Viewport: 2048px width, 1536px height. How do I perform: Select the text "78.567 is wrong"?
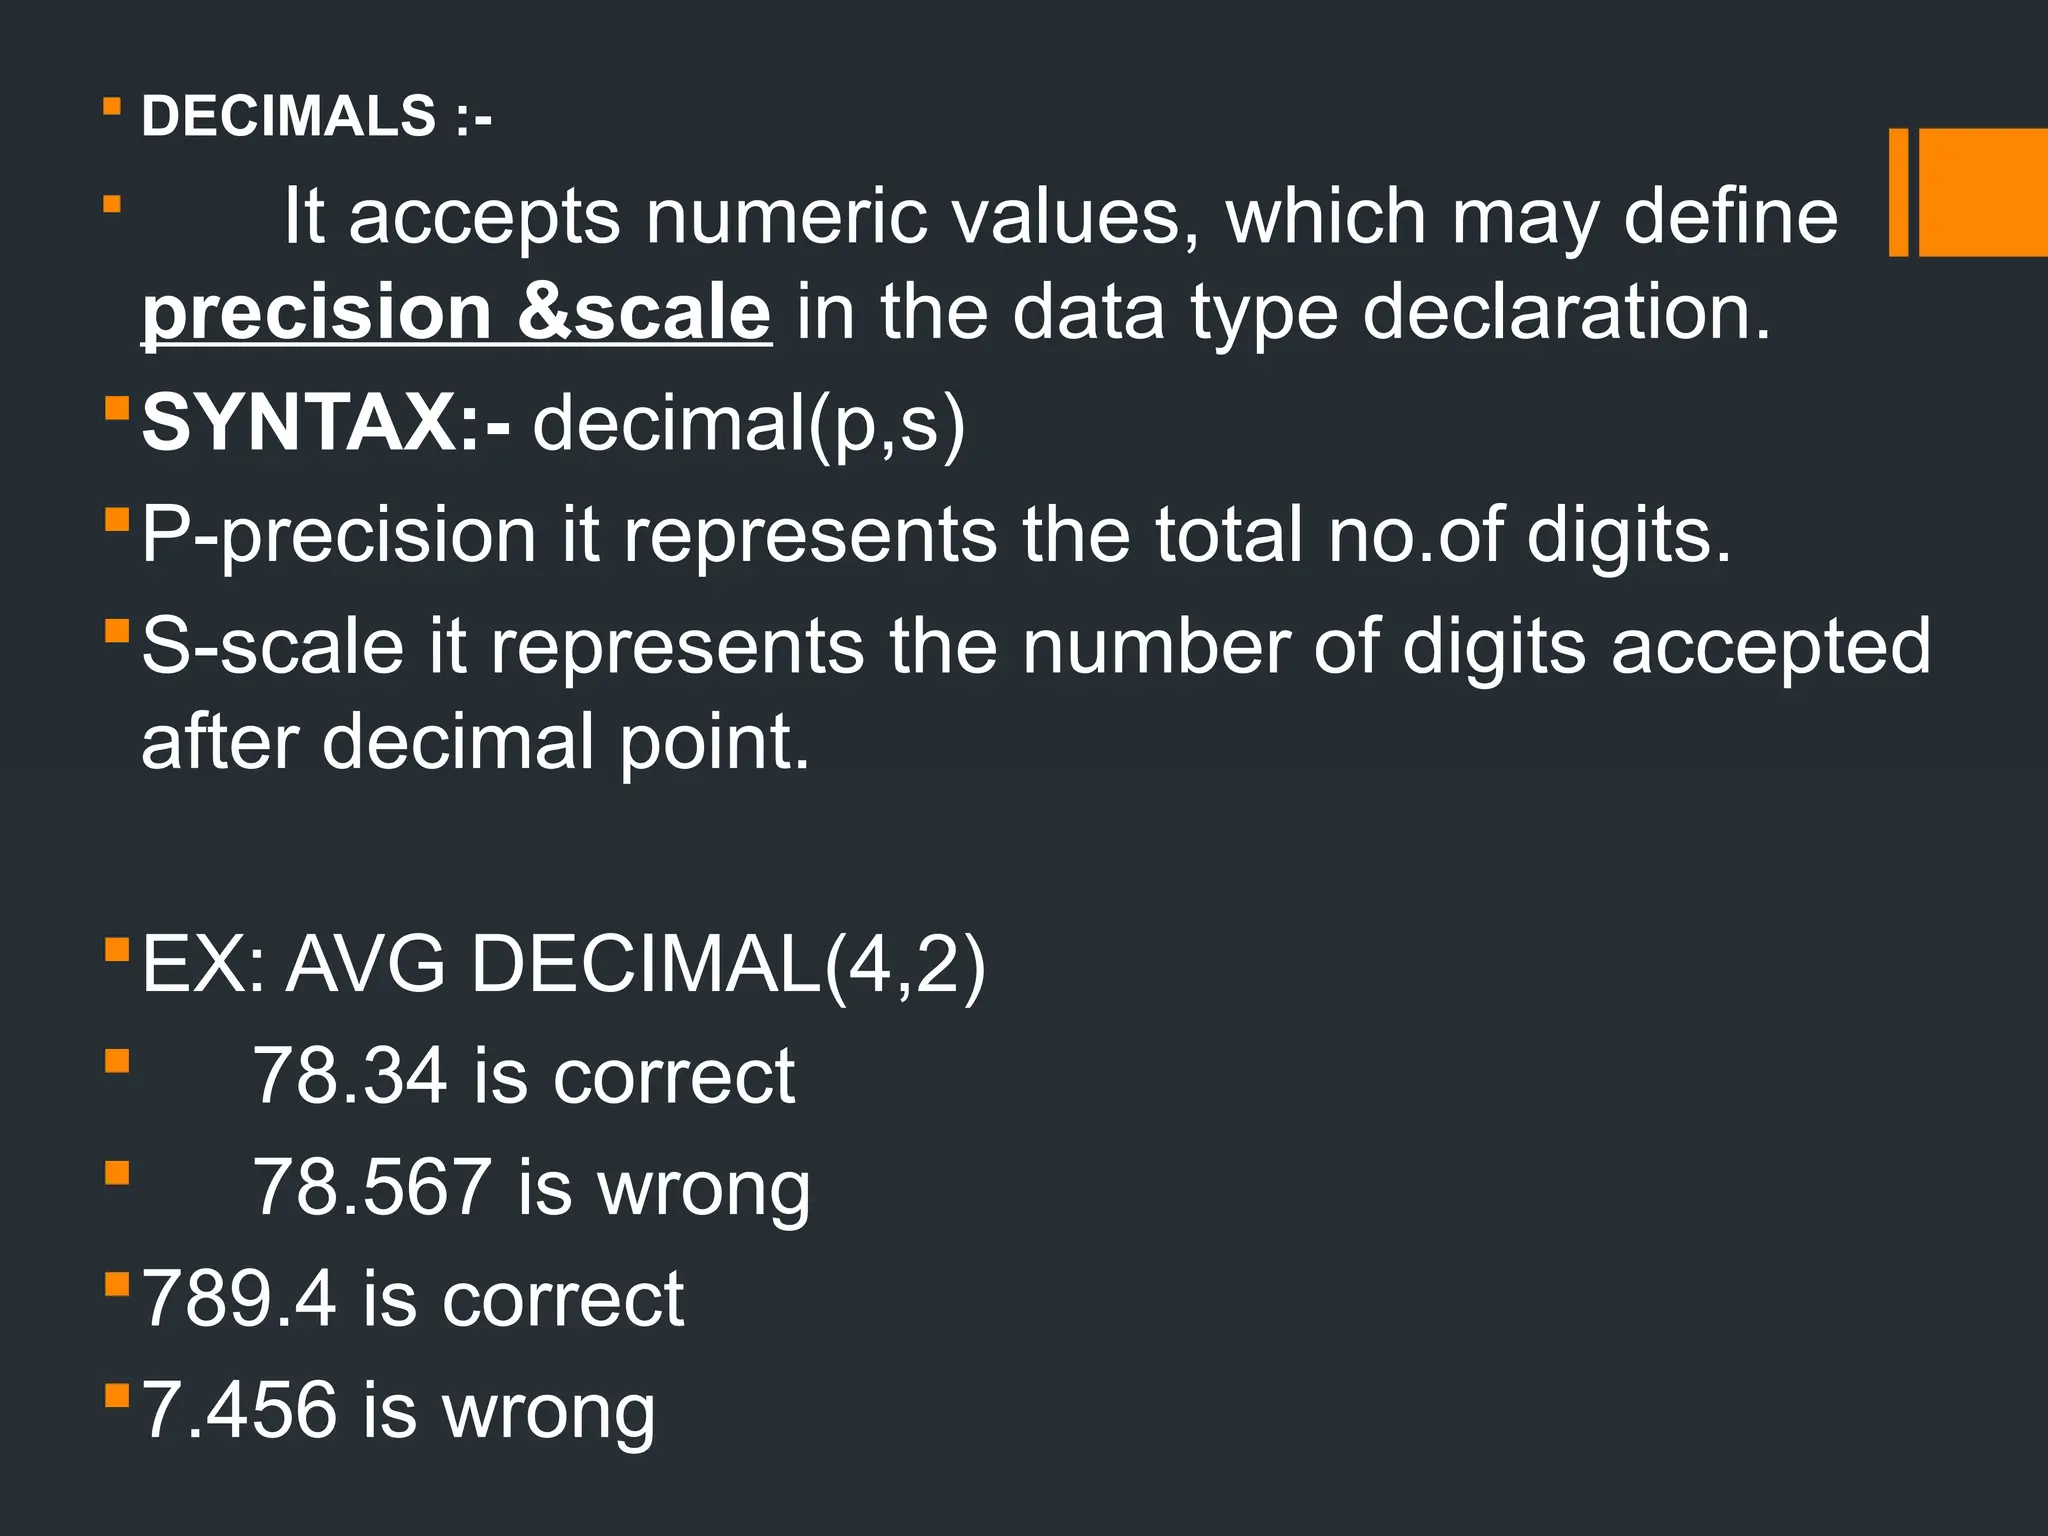(531, 1190)
